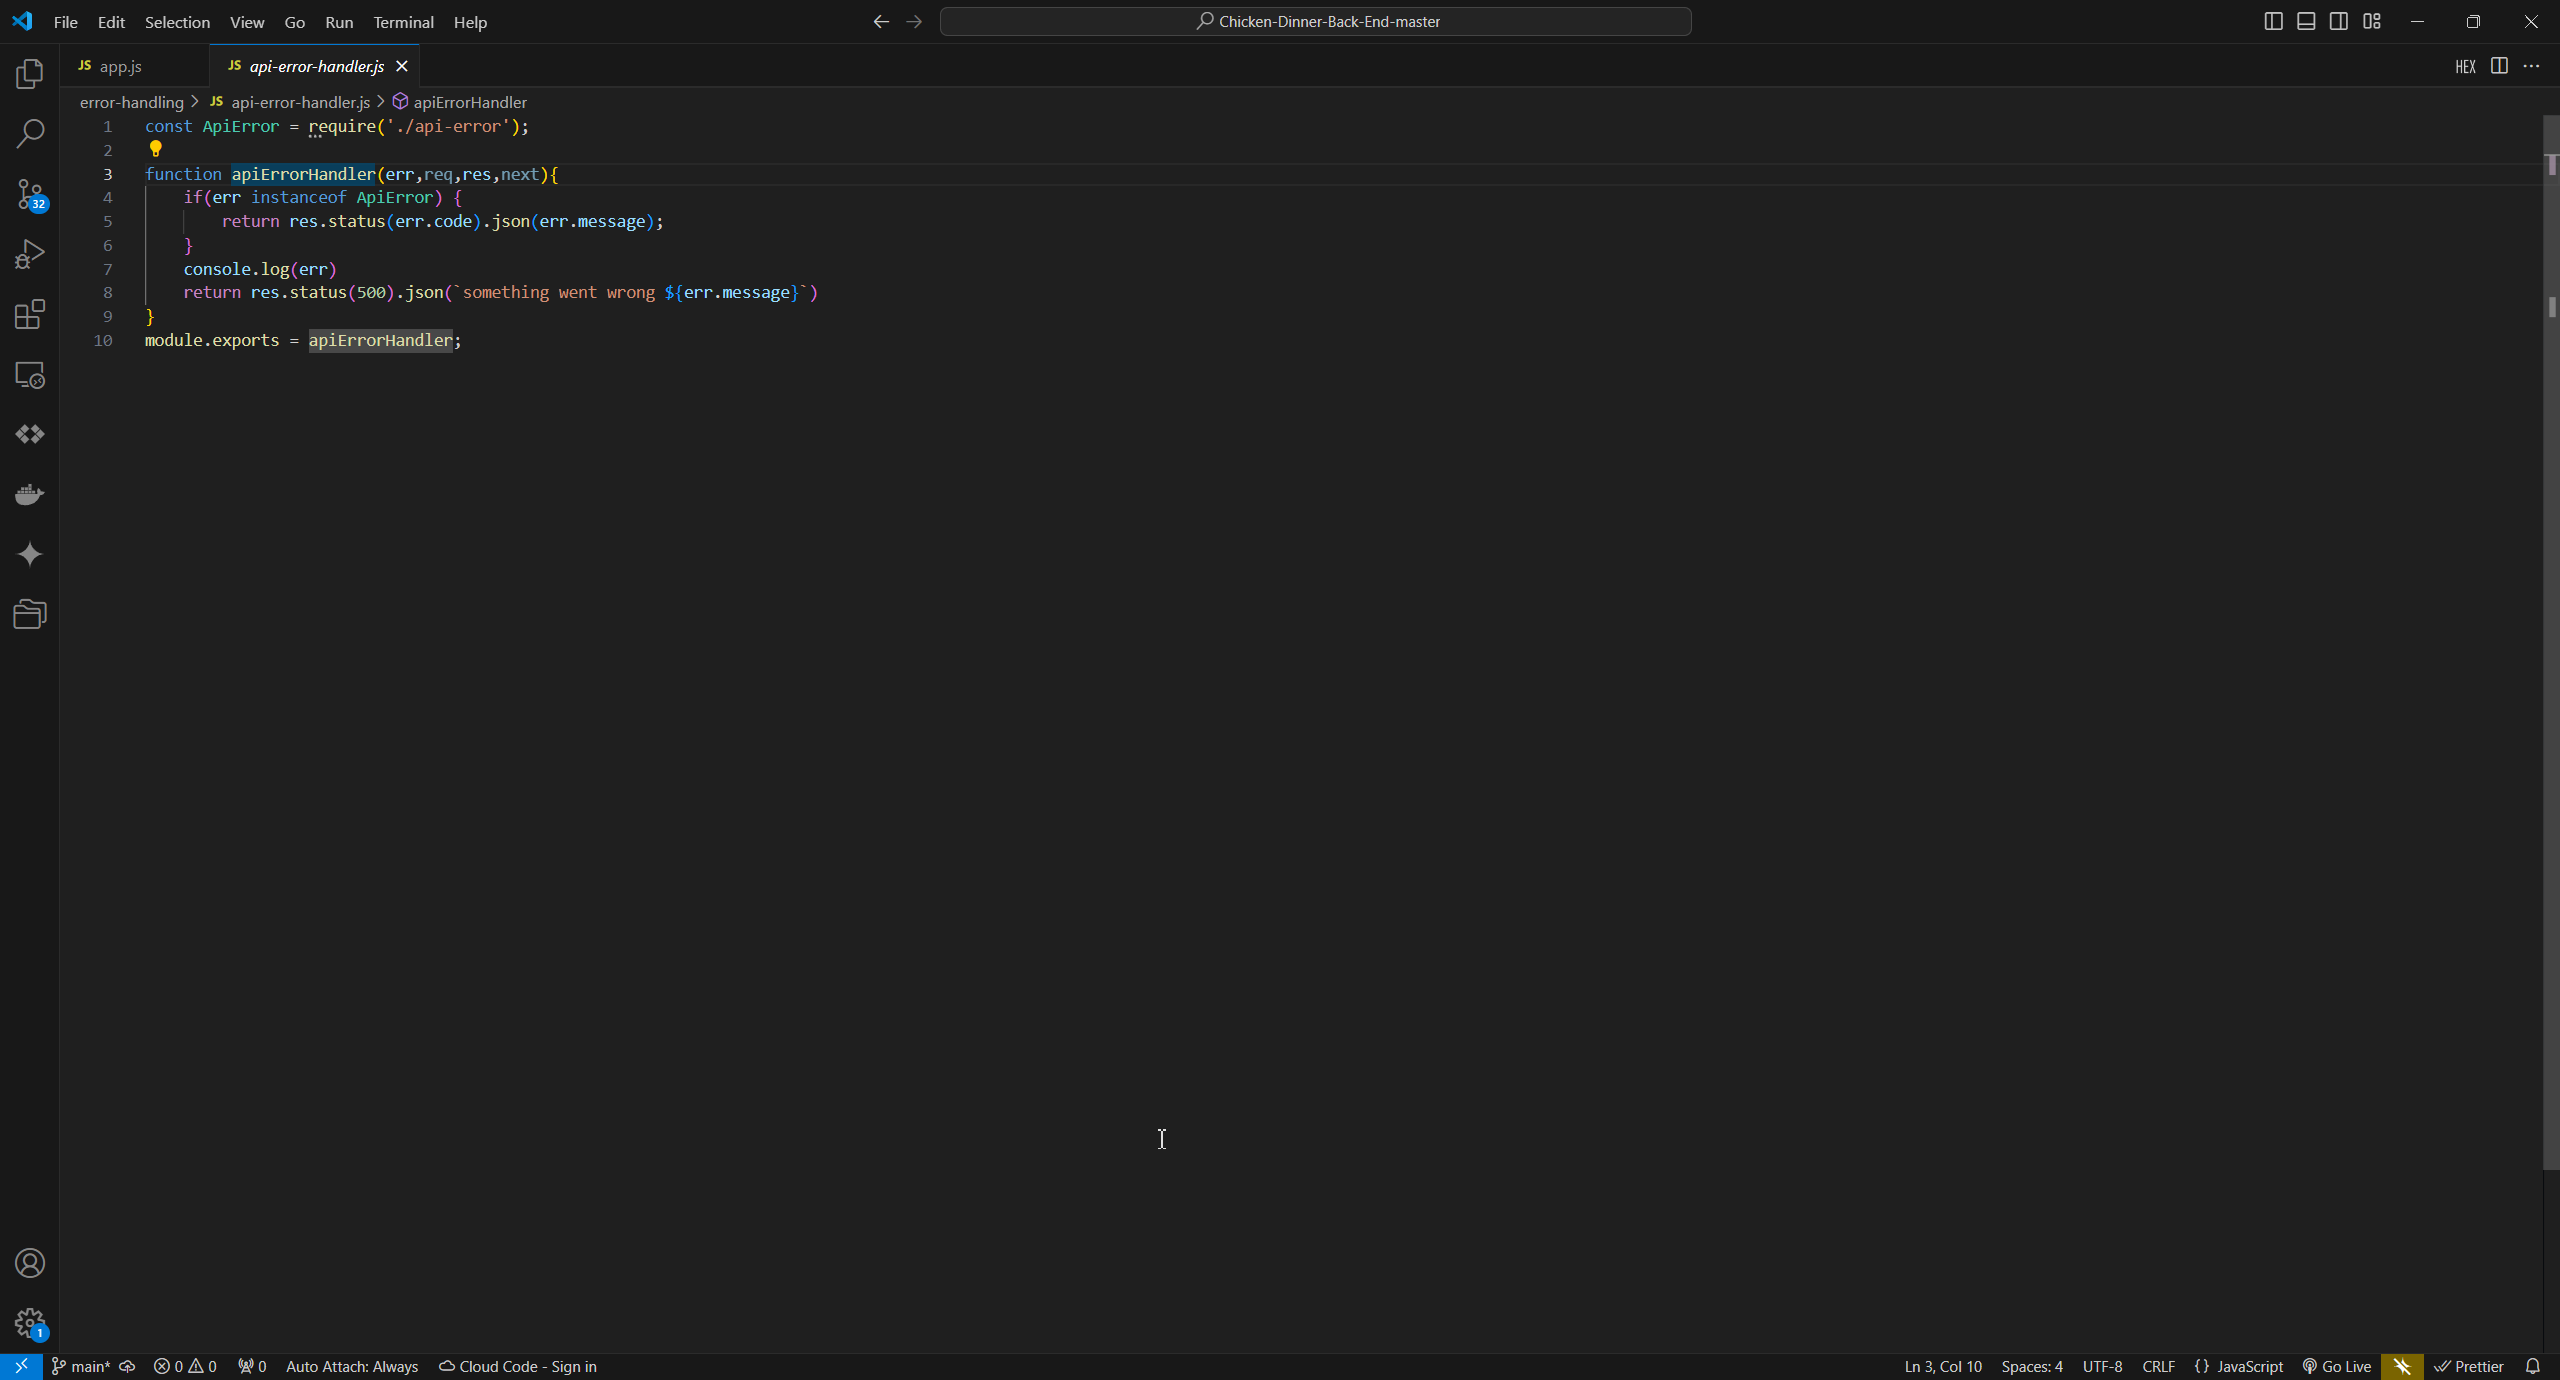
Task: Open the Explorer view in activity bar
Action: (30, 73)
